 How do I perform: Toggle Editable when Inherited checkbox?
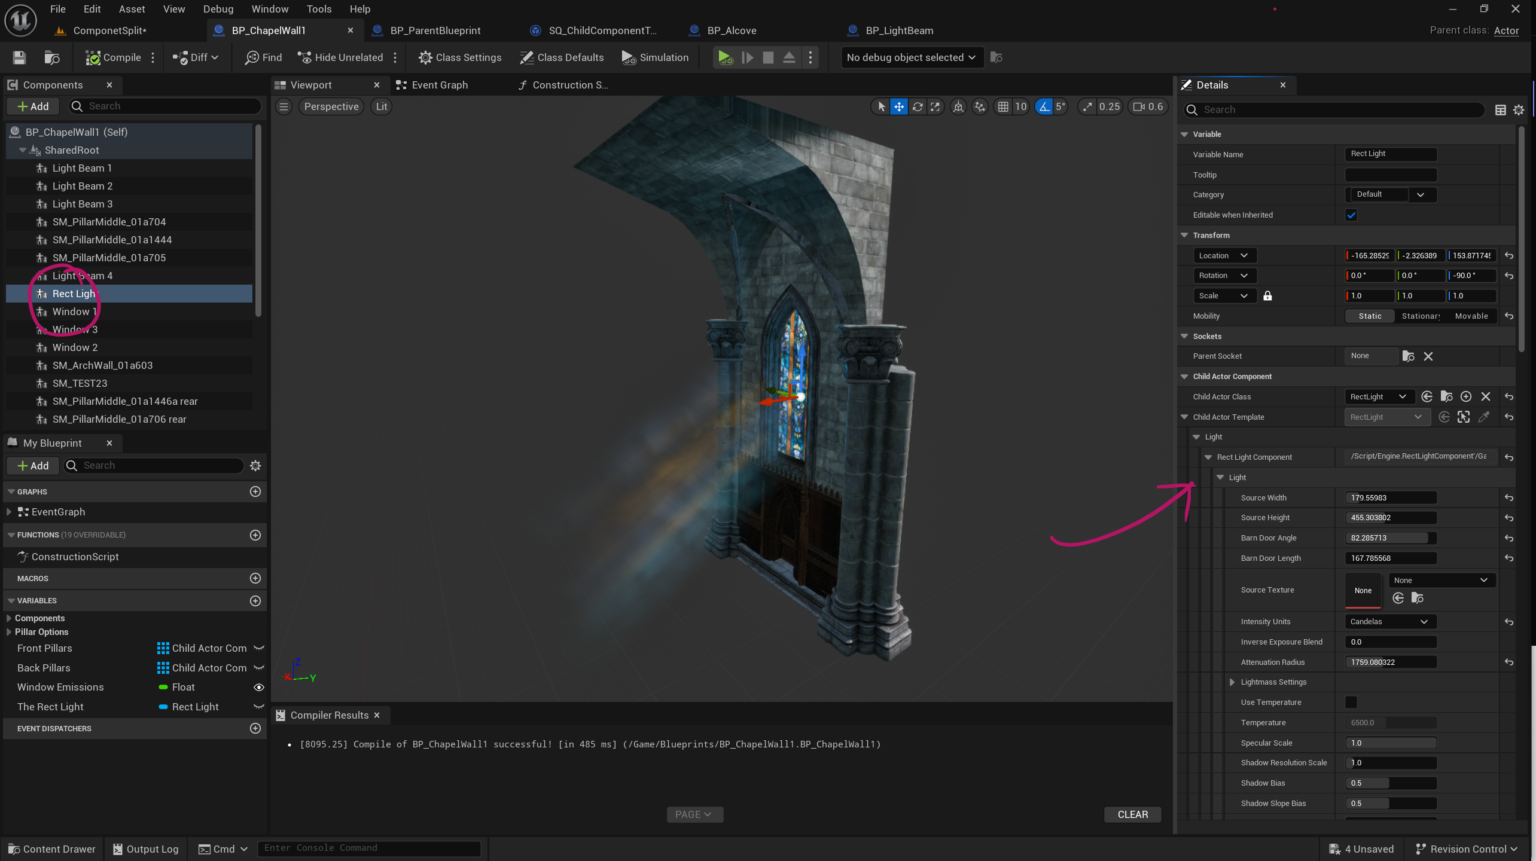pos(1352,214)
